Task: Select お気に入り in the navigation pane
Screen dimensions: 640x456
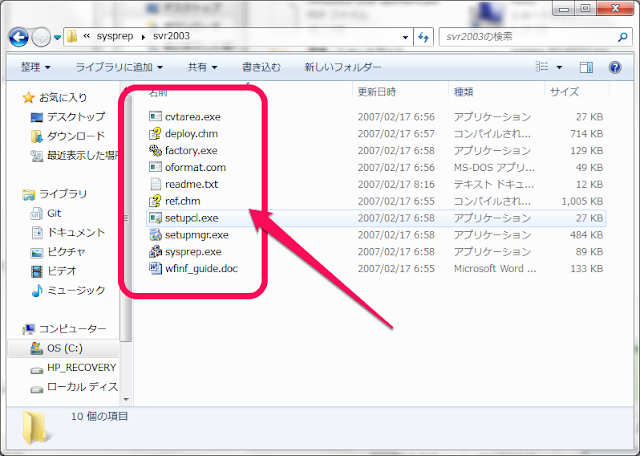Action: 63,98
